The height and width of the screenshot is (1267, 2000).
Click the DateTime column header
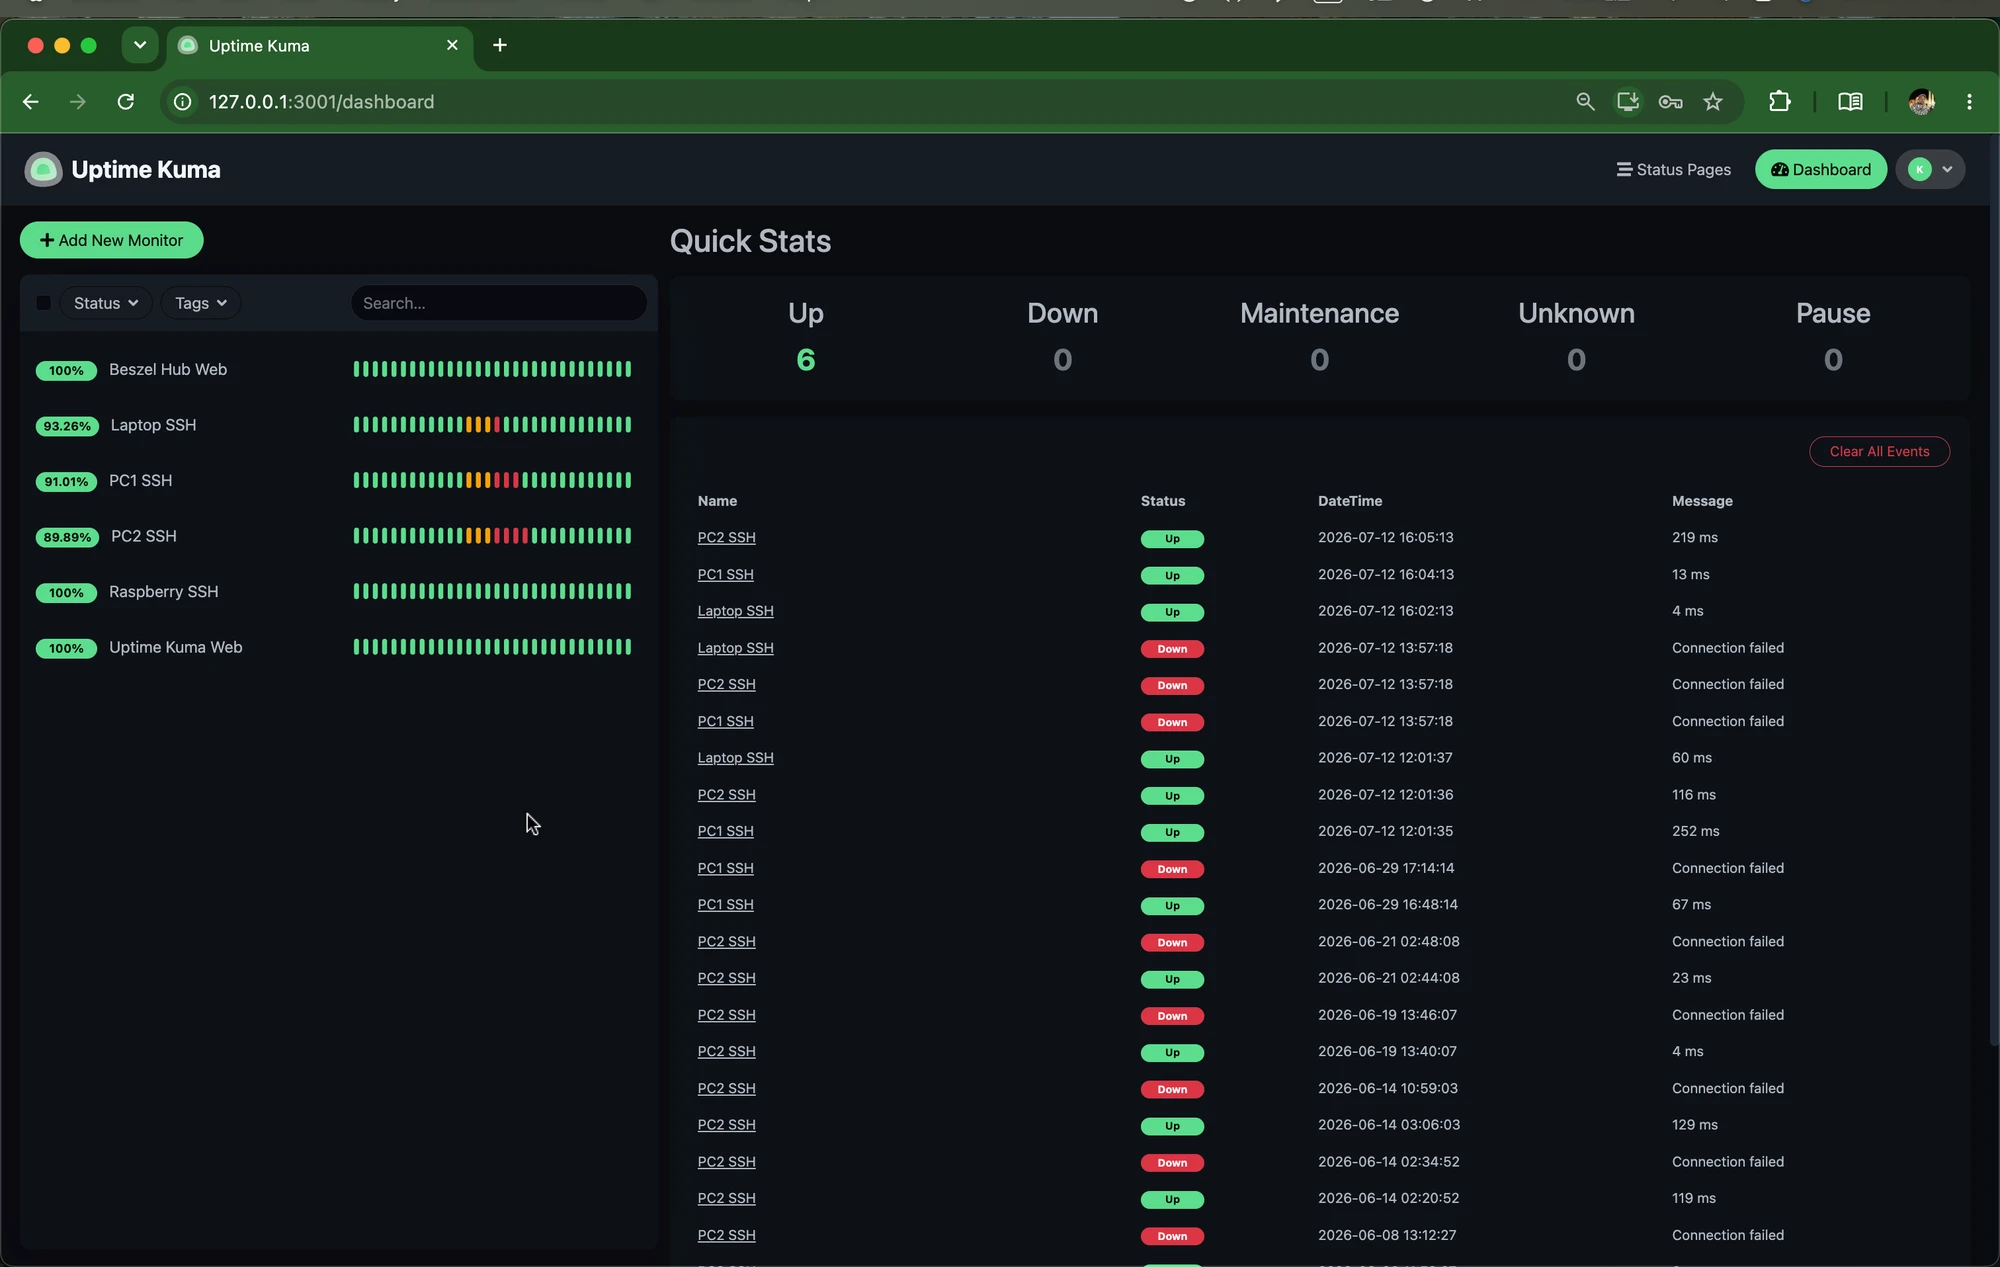tap(1350, 501)
